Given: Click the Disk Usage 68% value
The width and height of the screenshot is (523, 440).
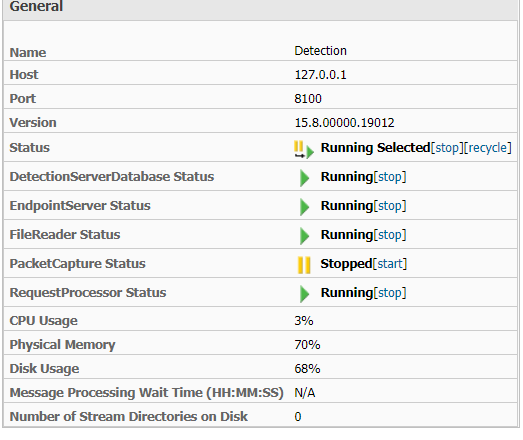Looking at the screenshot, I should pos(307,369).
